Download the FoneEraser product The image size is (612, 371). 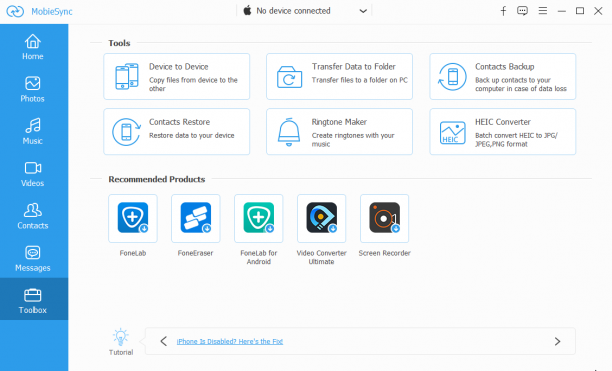196,218
